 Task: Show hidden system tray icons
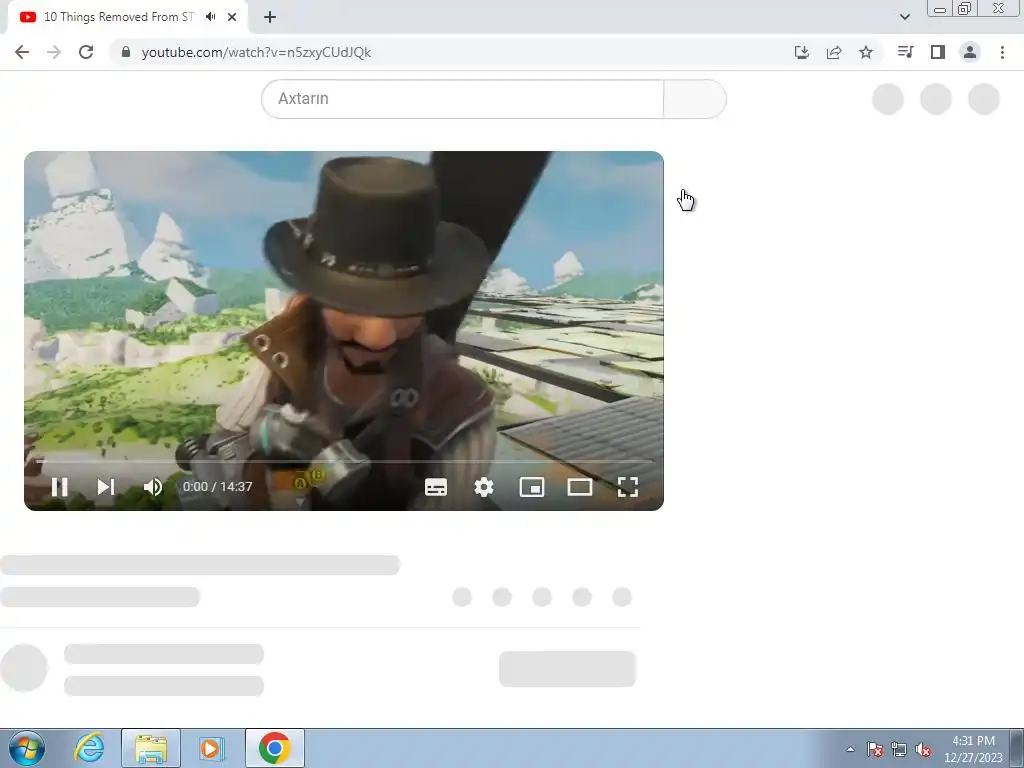(x=850, y=750)
